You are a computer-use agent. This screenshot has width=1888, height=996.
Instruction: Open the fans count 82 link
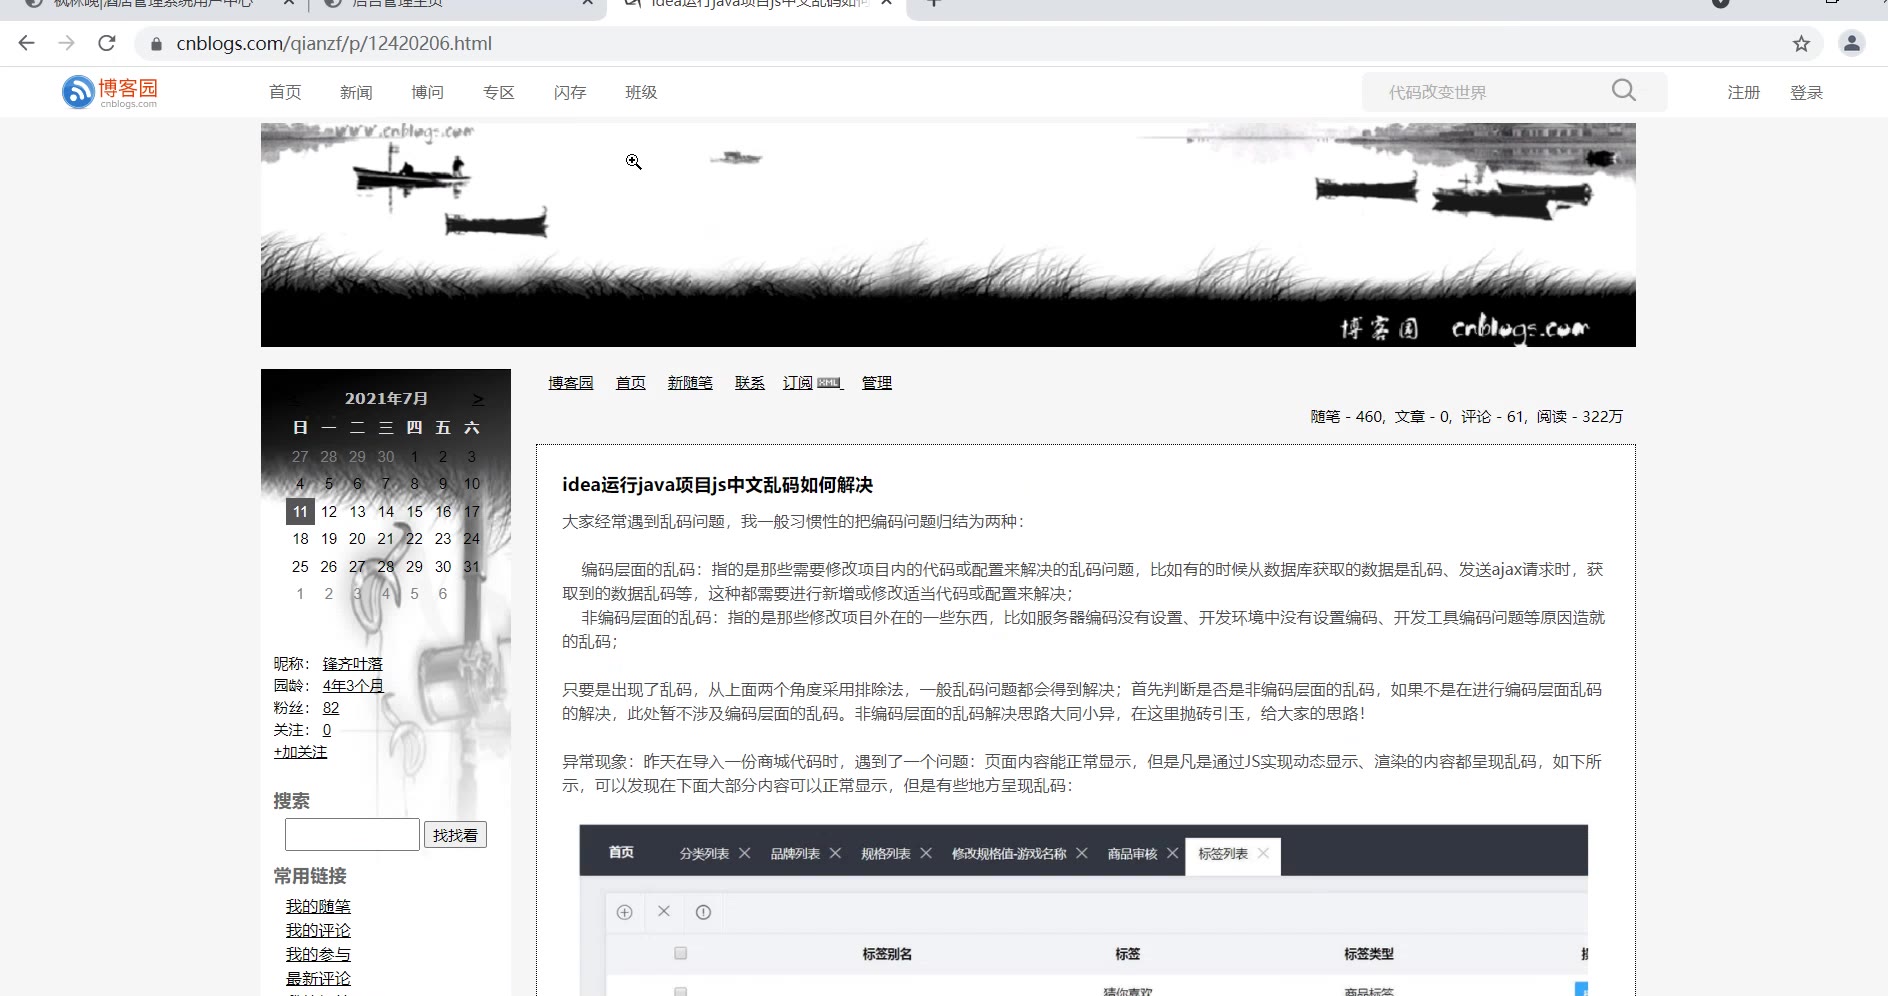pyautogui.click(x=331, y=707)
